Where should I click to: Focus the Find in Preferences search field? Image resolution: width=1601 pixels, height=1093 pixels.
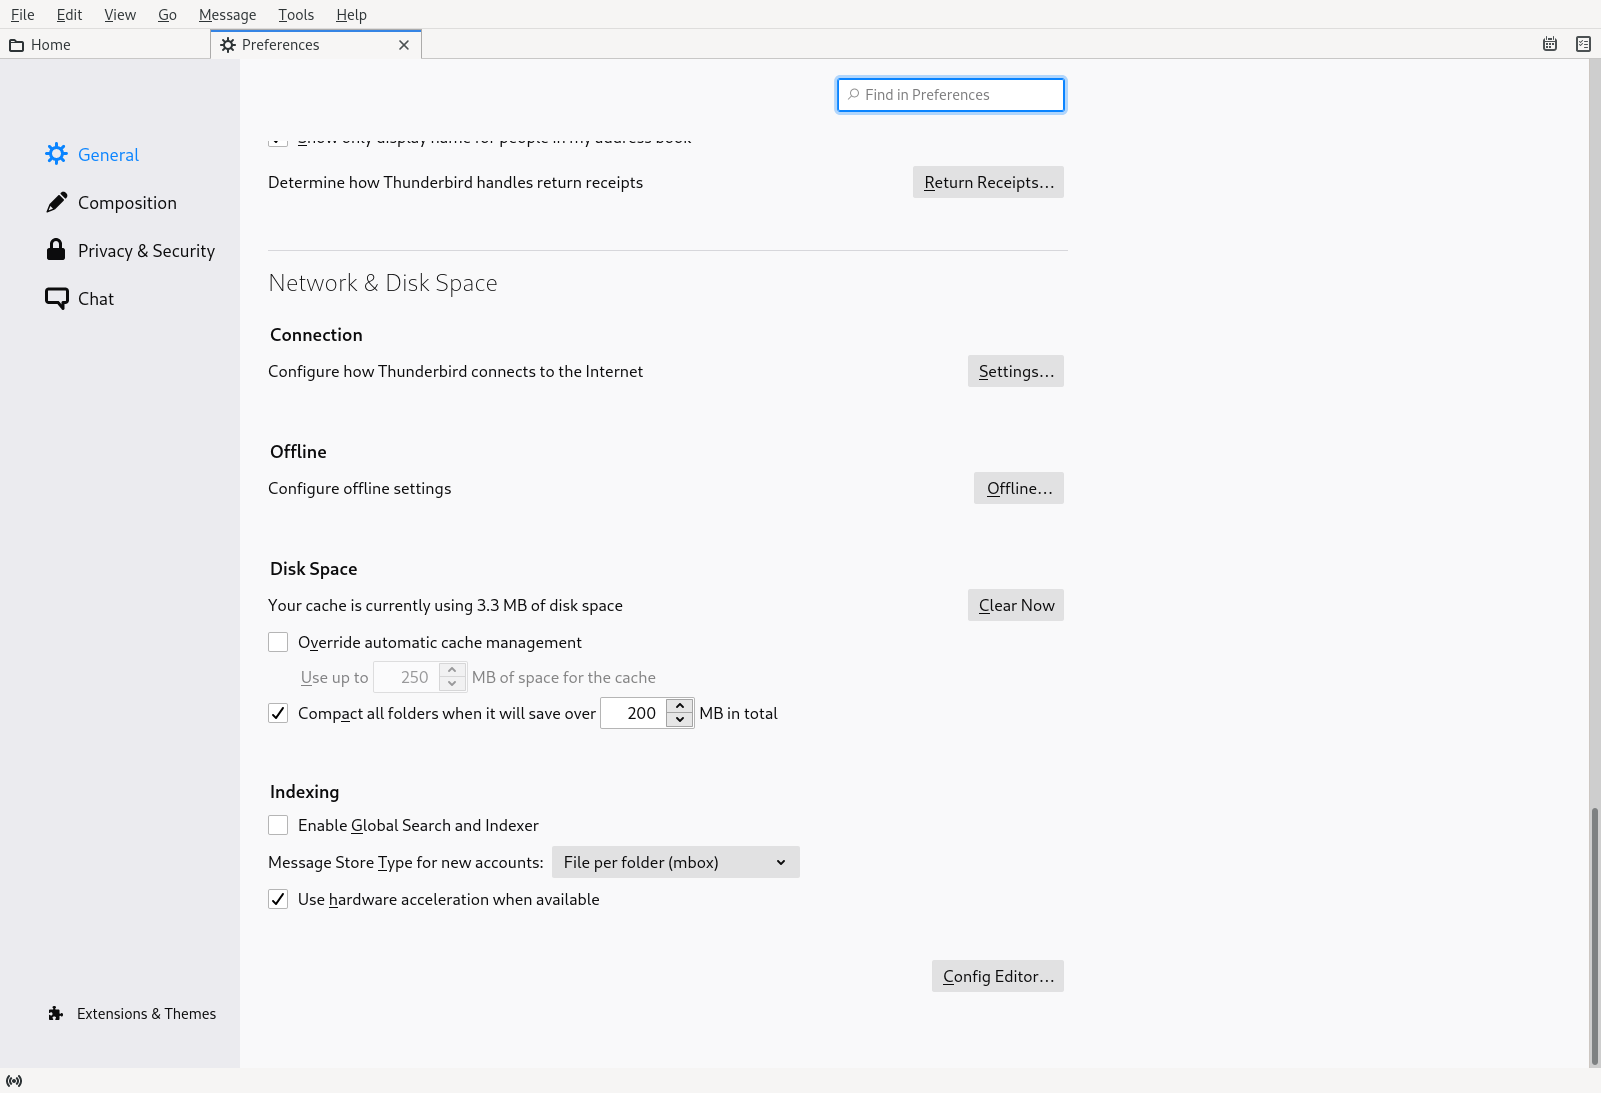click(950, 95)
